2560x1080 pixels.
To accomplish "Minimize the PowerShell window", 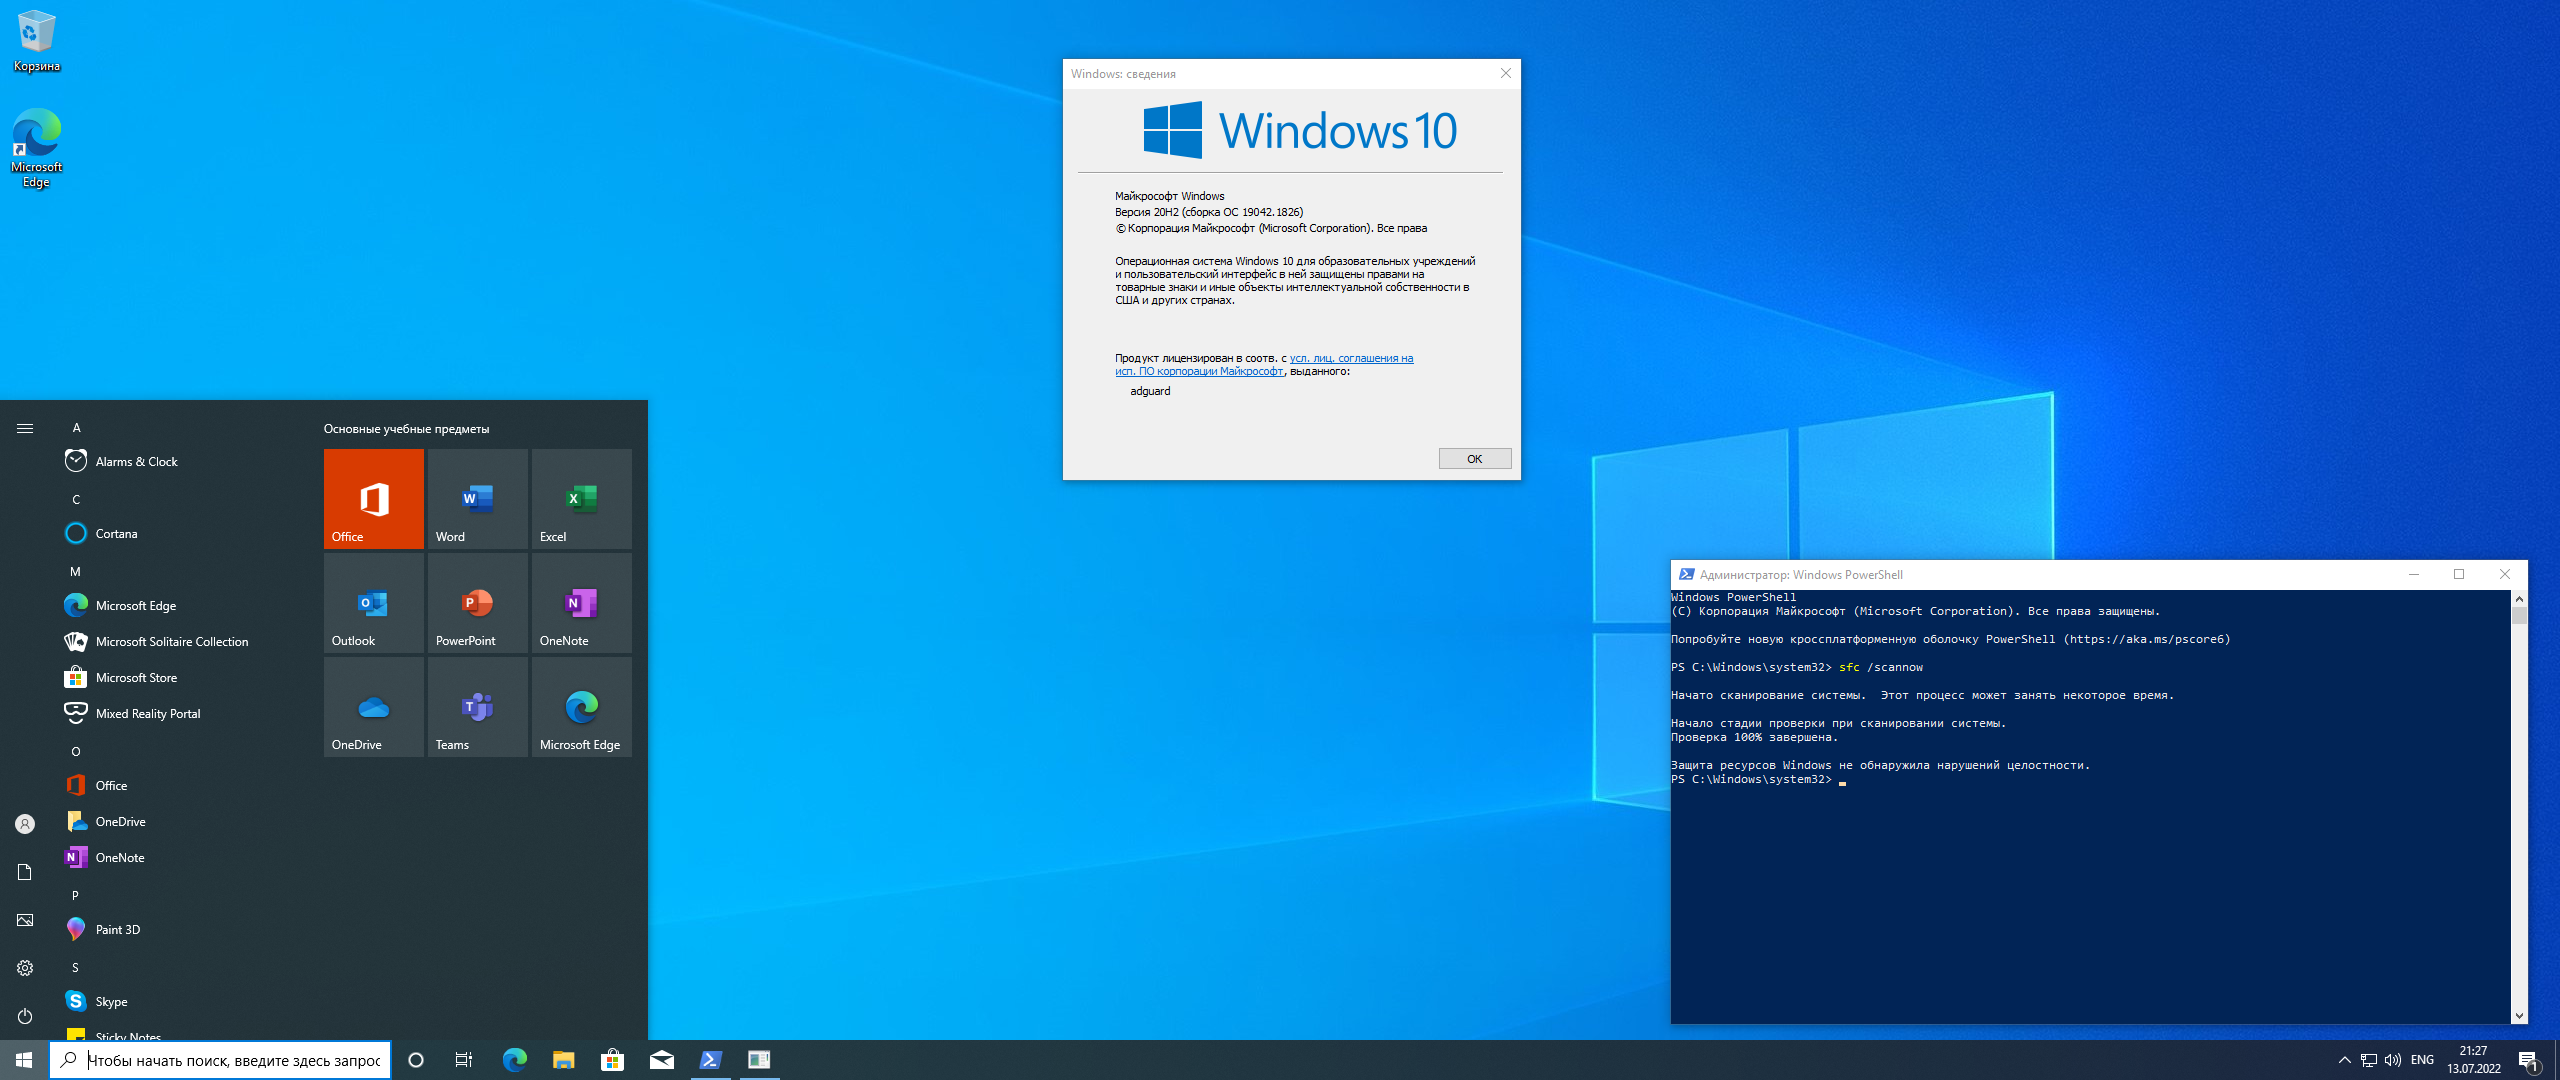I will click(2414, 574).
